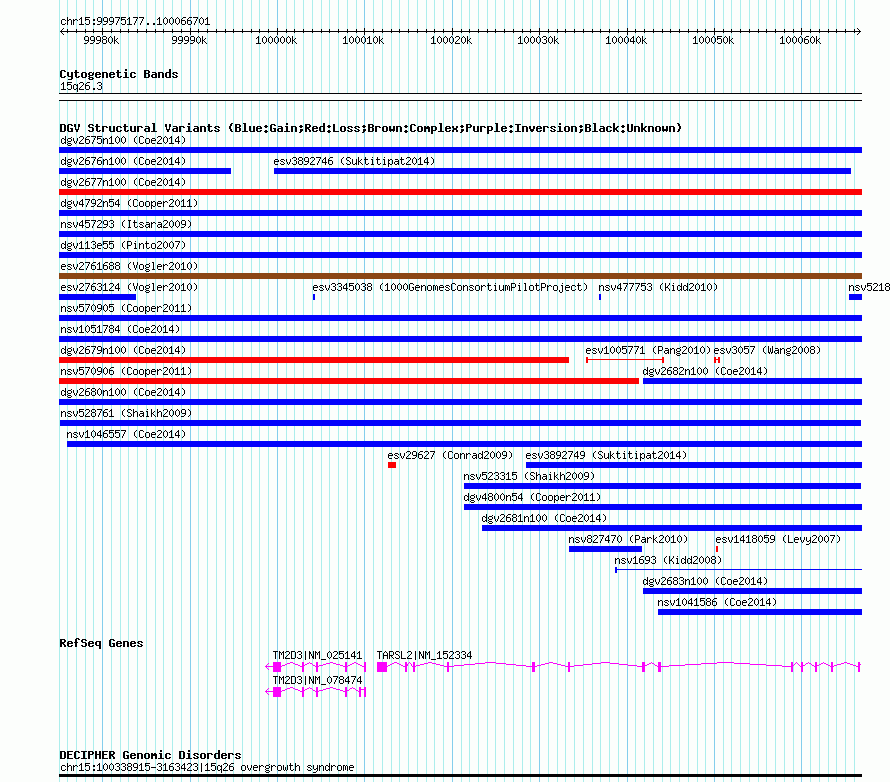This screenshot has width=890, height=782.
Task: Open esv3892746 (Suktitipat2014) variant
Action: coord(354,161)
